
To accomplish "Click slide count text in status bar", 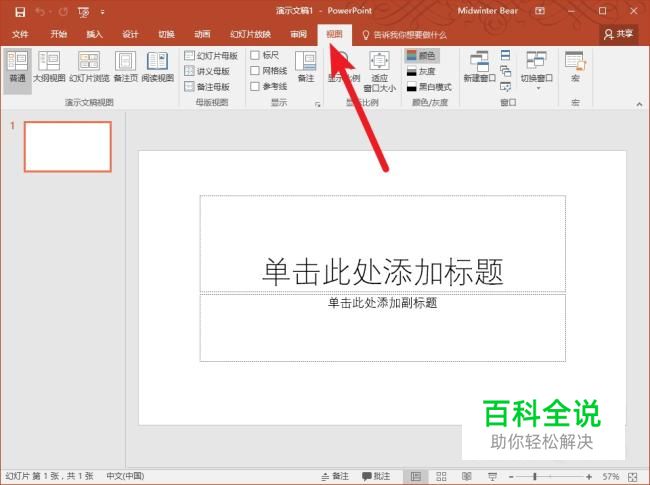I will 49,476.
